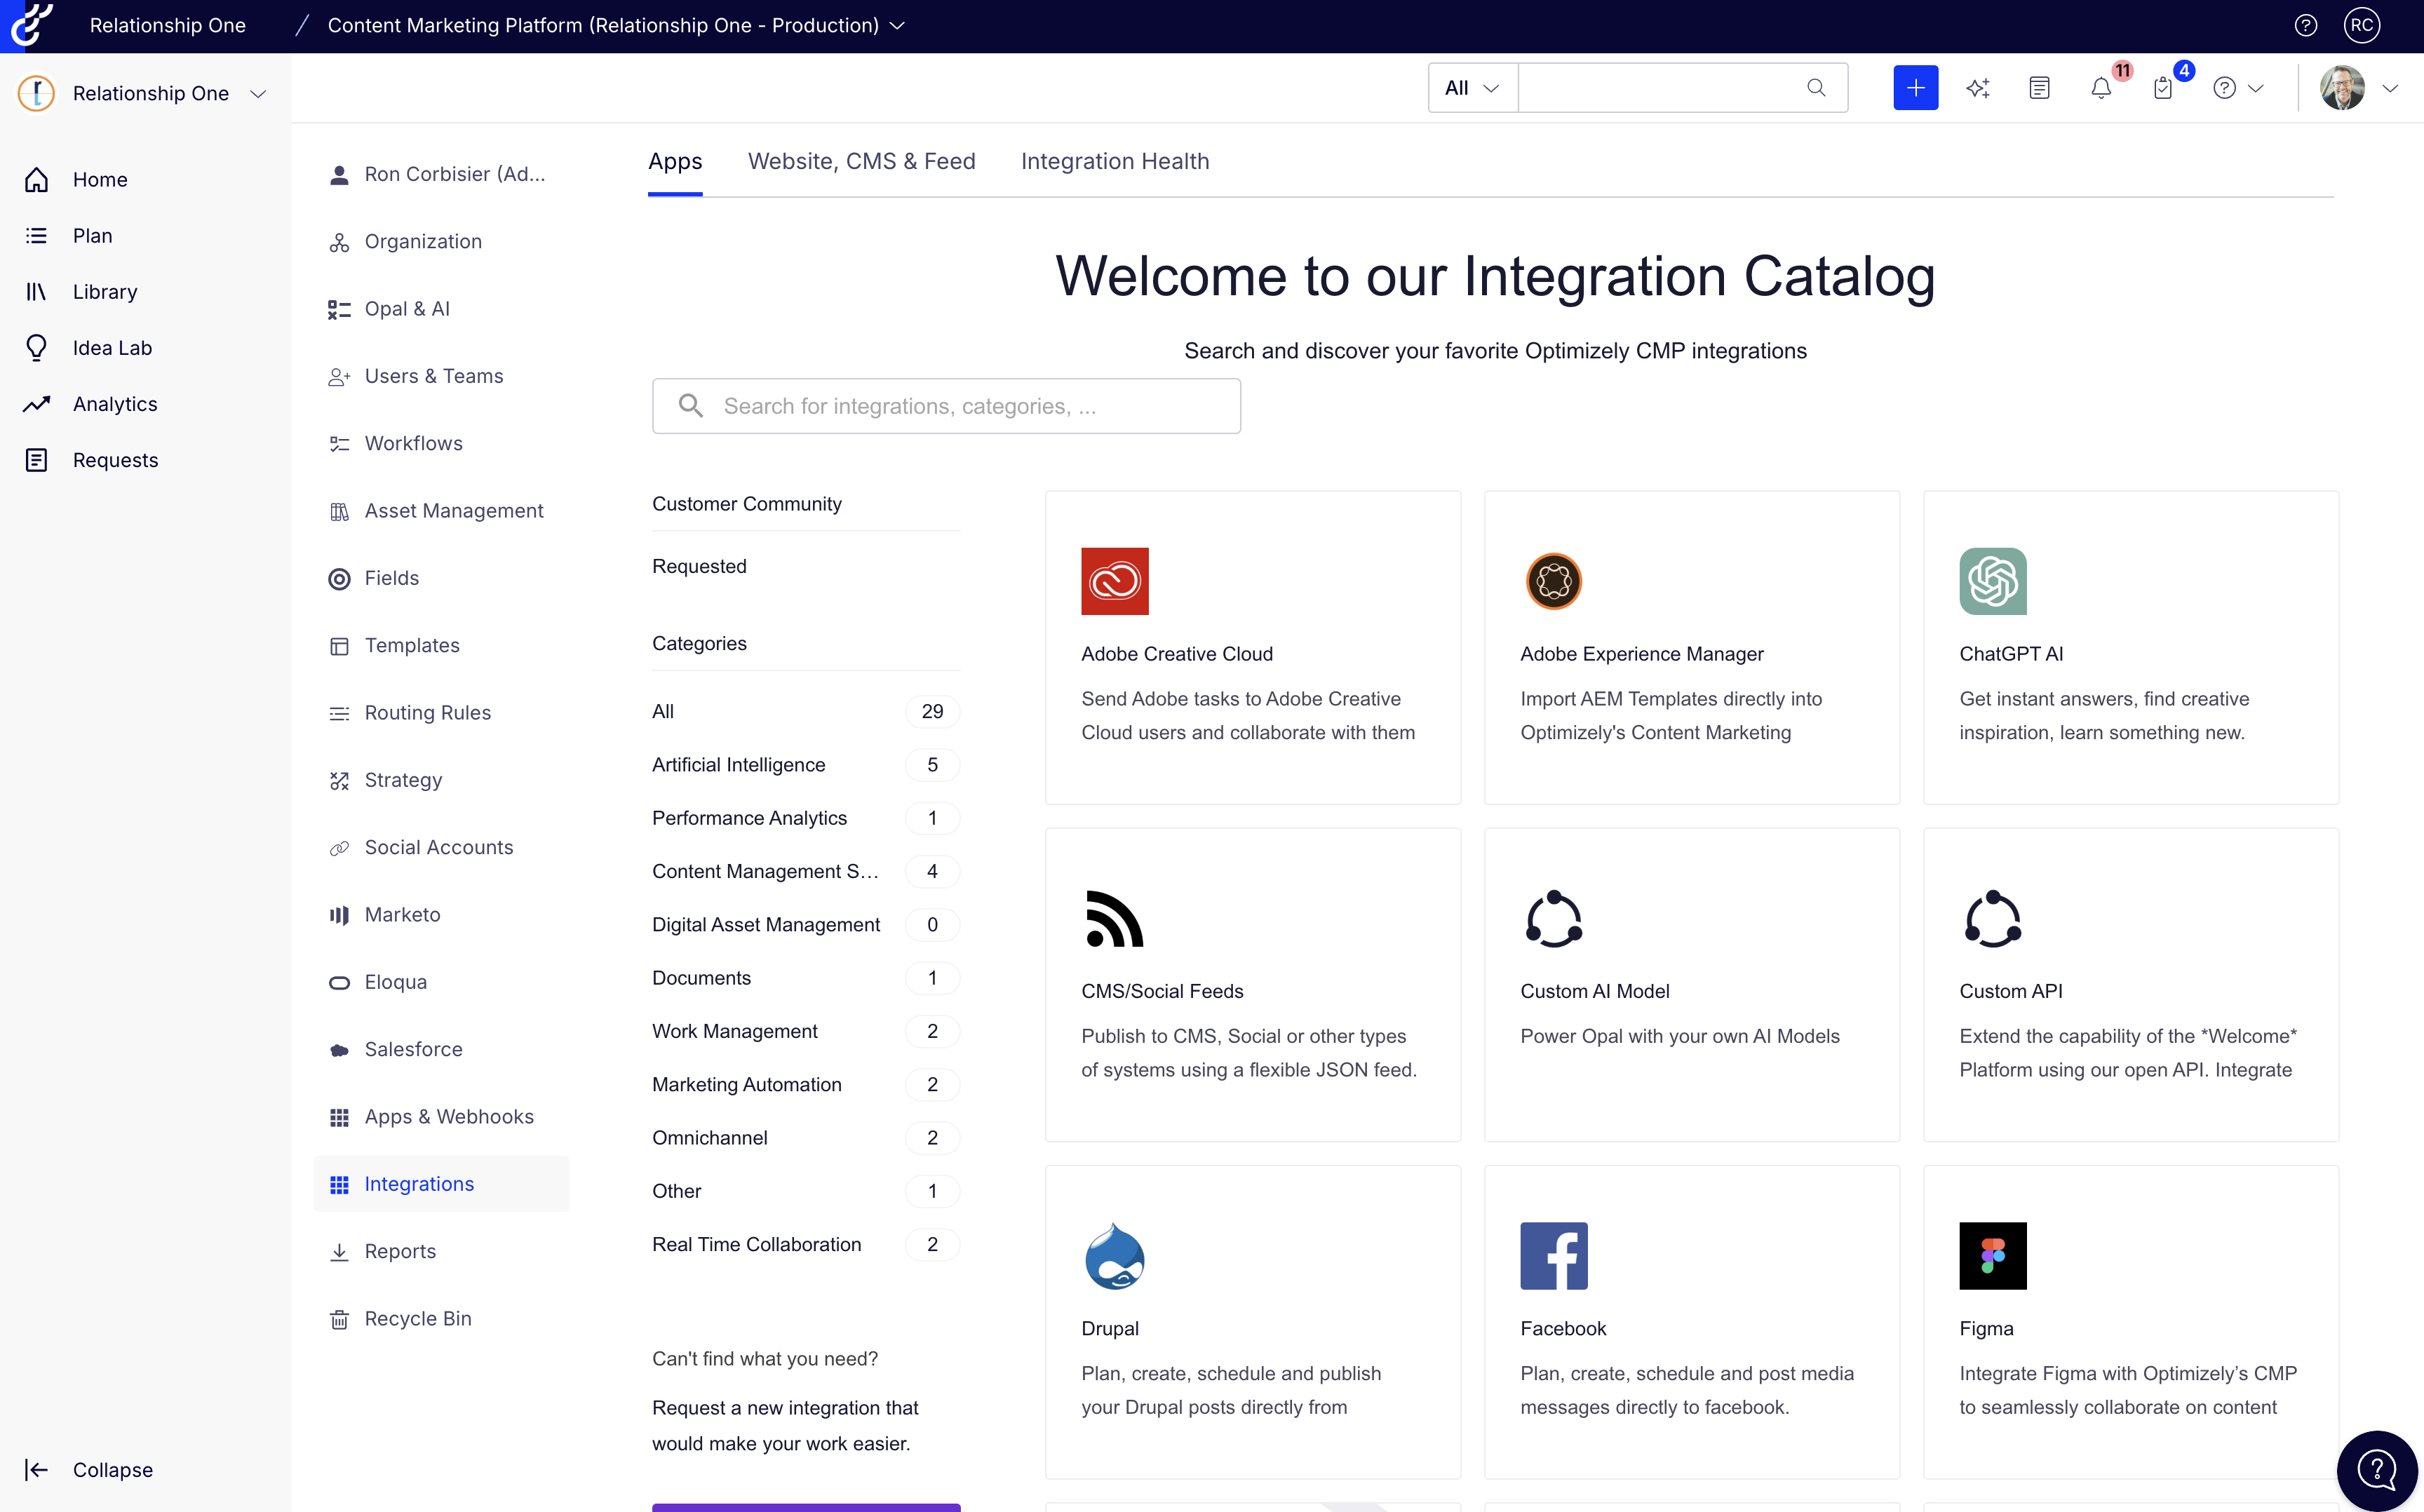The width and height of the screenshot is (2424, 1512).
Task: Open Analytics from the left sidebar
Action: pyautogui.click(x=115, y=403)
